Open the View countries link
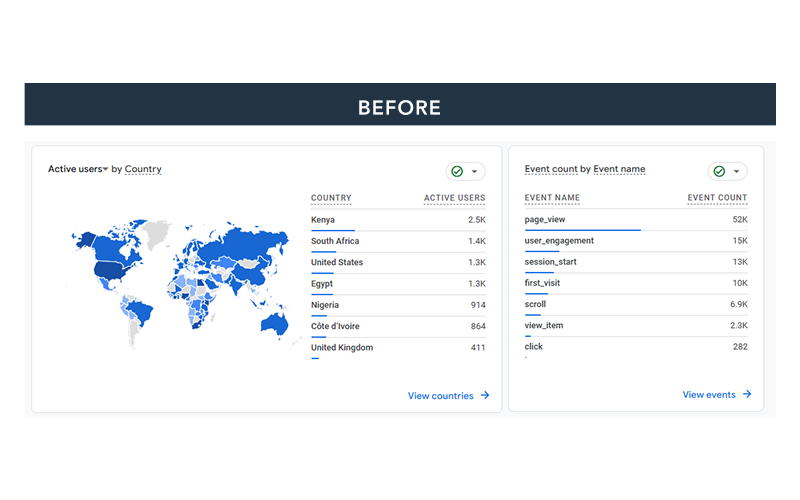This screenshot has height=500, width=800. 440,395
